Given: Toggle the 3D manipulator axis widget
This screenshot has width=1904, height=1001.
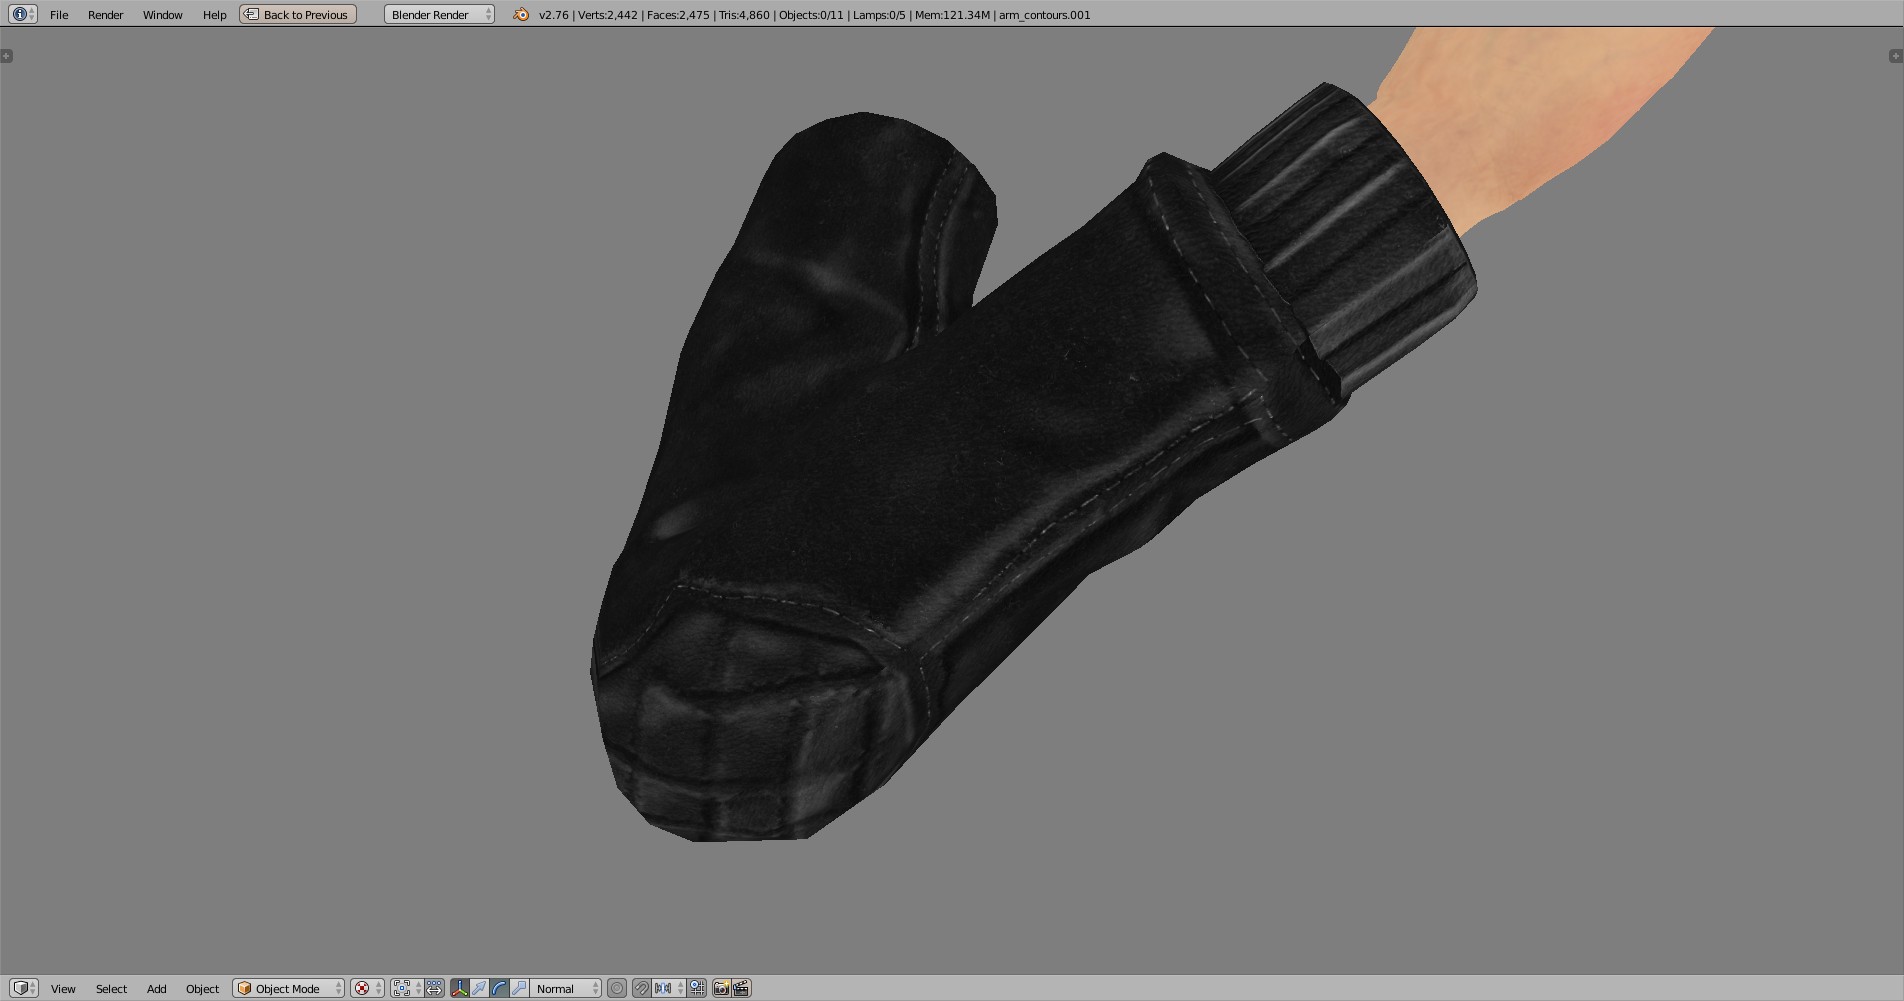Looking at the screenshot, I should coord(459,989).
